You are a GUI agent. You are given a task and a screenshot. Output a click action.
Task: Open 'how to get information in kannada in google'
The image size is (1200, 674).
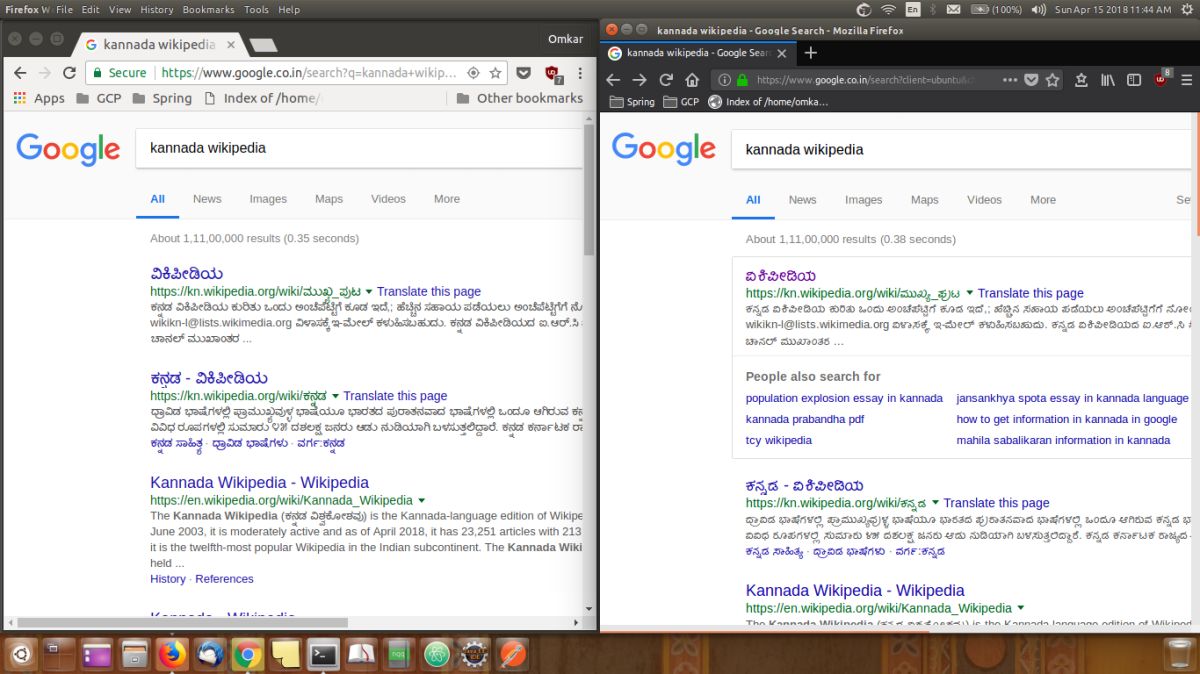(x=1067, y=419)
